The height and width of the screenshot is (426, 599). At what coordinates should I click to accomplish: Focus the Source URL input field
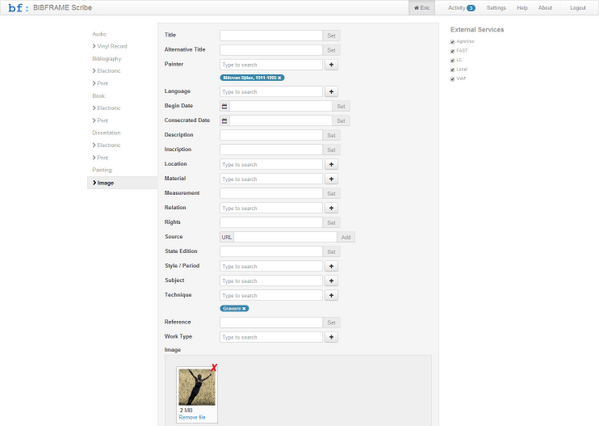click(x=285, y=237)
